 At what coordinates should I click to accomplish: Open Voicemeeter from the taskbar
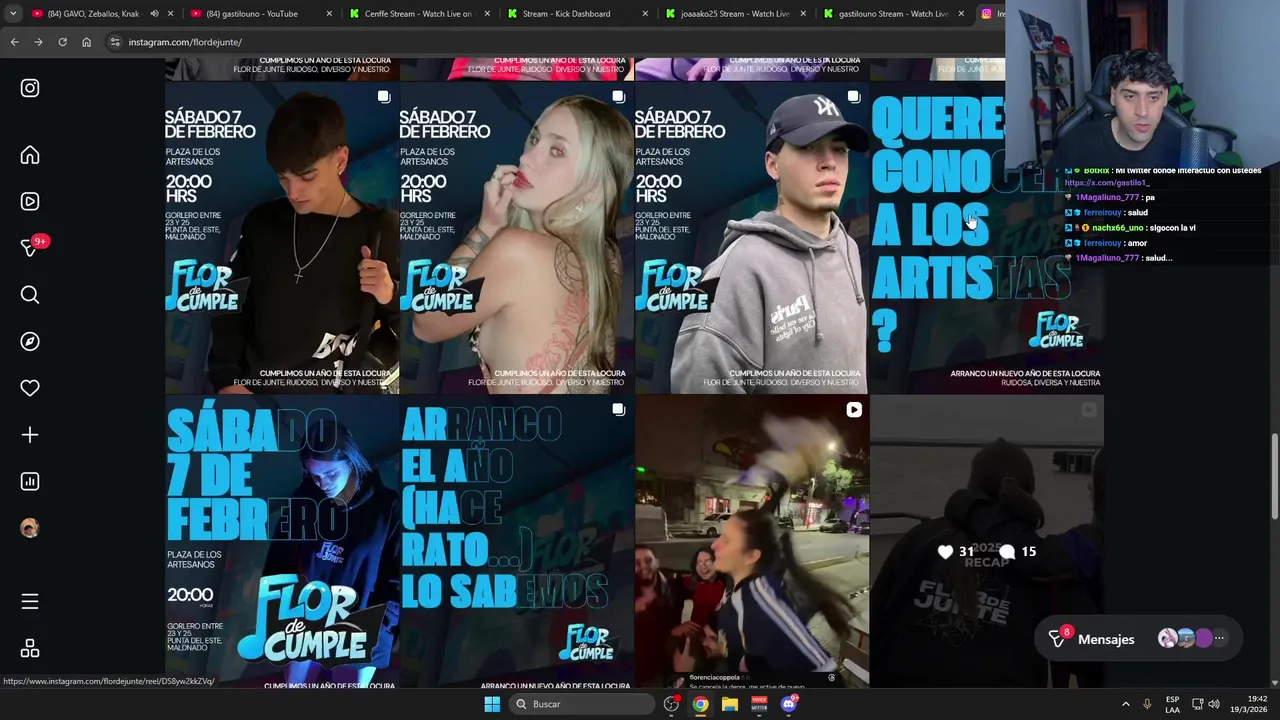759,704
